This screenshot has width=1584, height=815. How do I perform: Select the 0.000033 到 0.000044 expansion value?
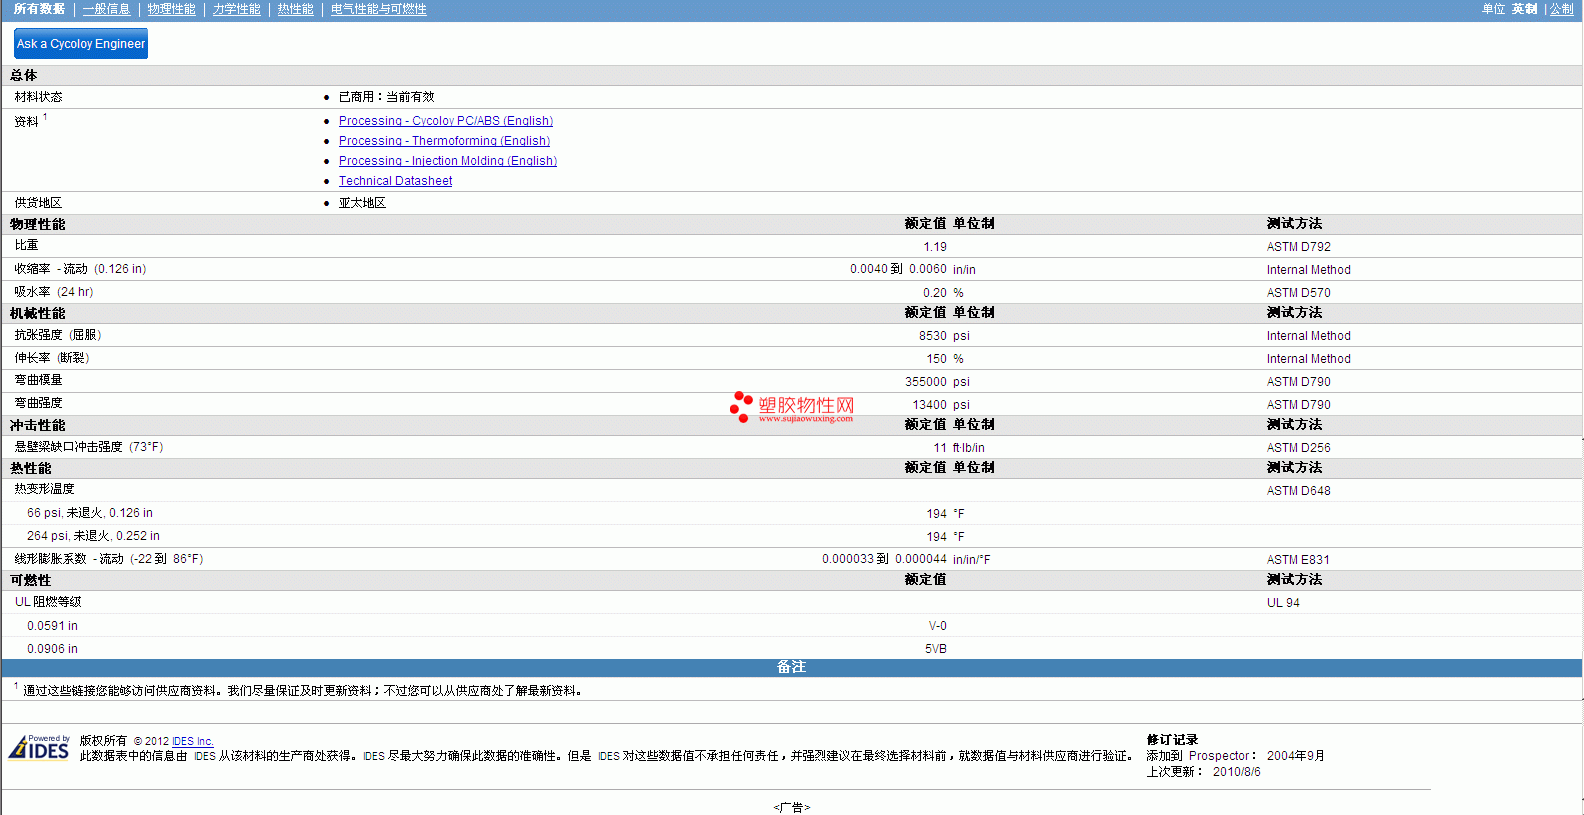coord(884,559)
